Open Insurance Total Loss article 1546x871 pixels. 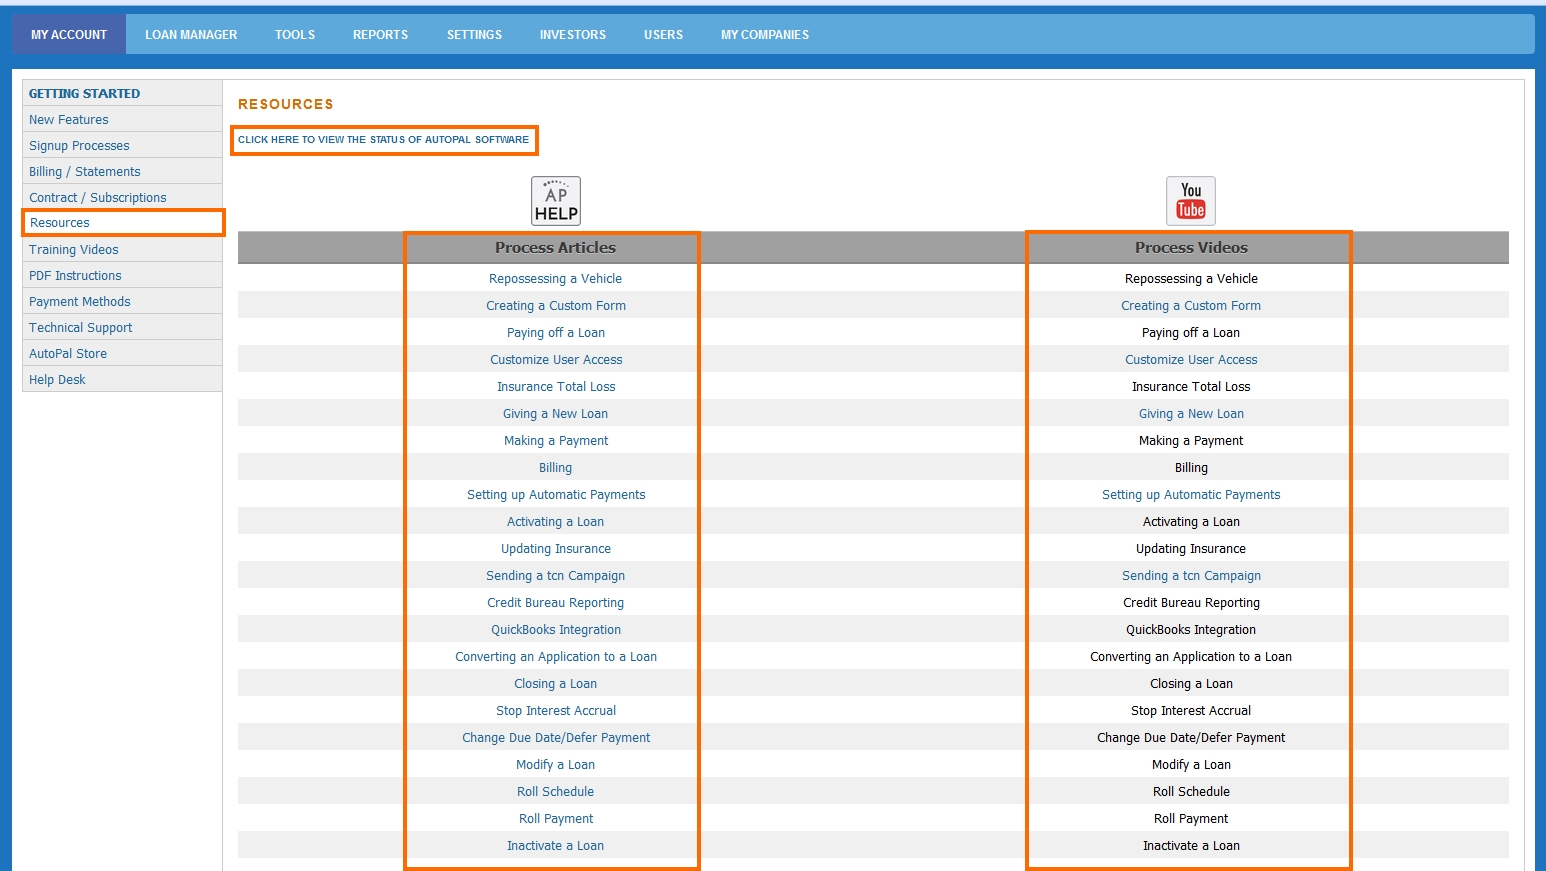(556, 387)
